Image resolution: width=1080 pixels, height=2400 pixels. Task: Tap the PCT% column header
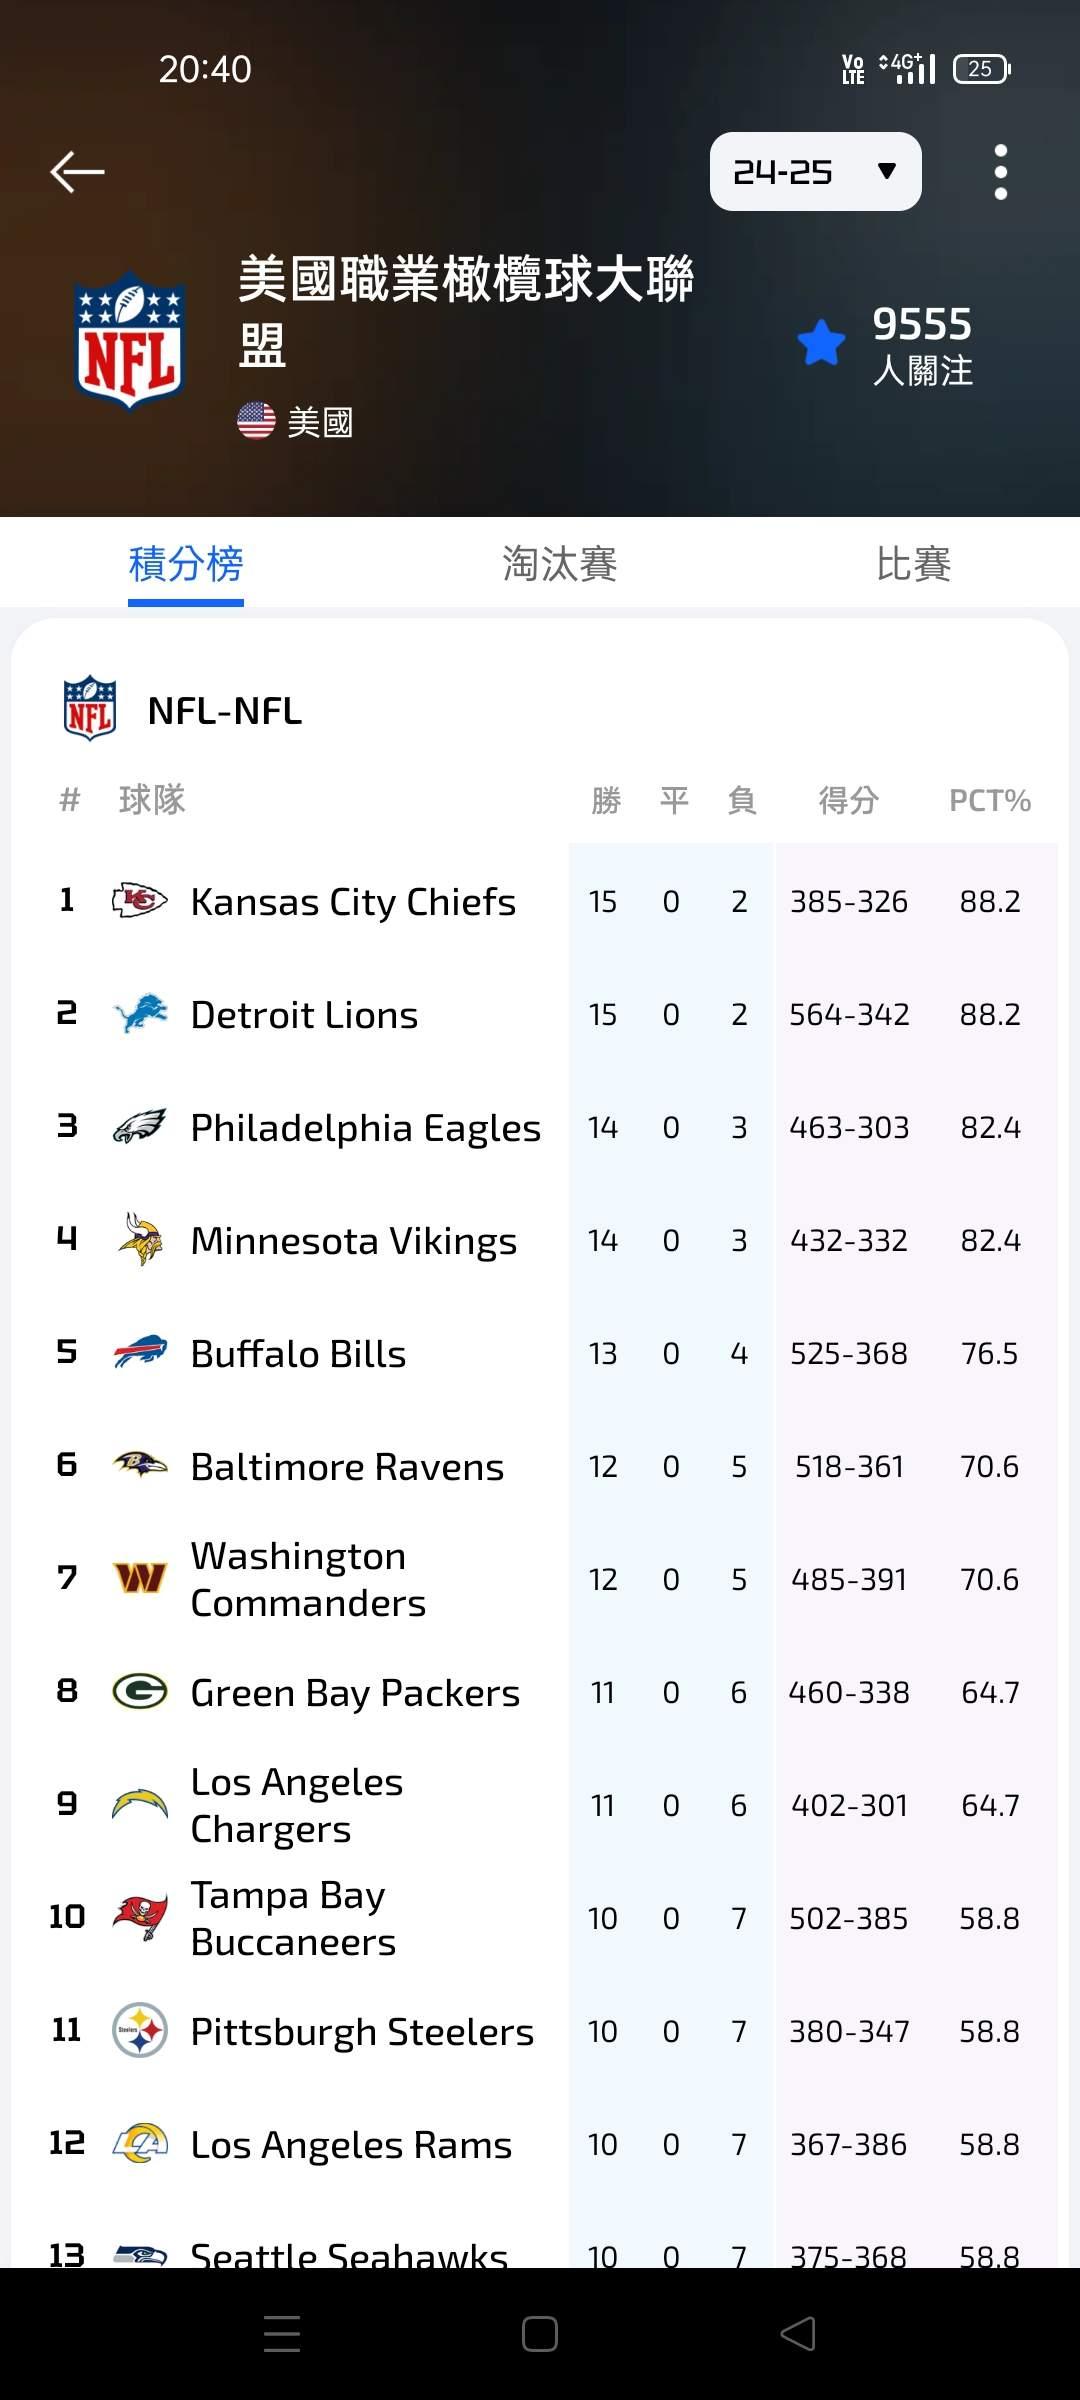pyautogui.click(x=989, y=800)
